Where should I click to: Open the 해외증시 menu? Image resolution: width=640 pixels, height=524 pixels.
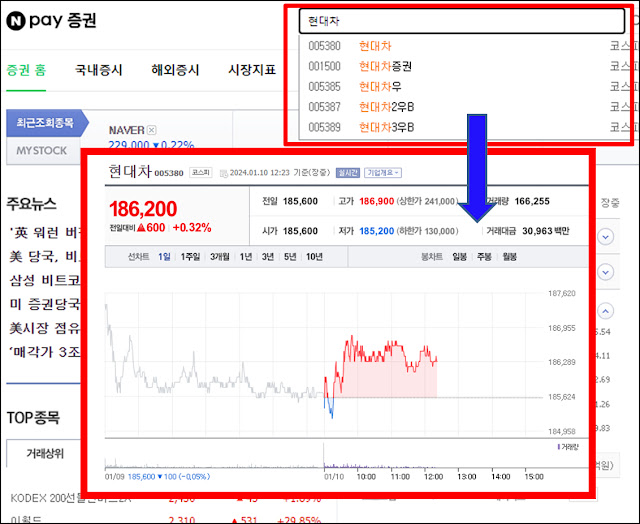coord(175,70)
